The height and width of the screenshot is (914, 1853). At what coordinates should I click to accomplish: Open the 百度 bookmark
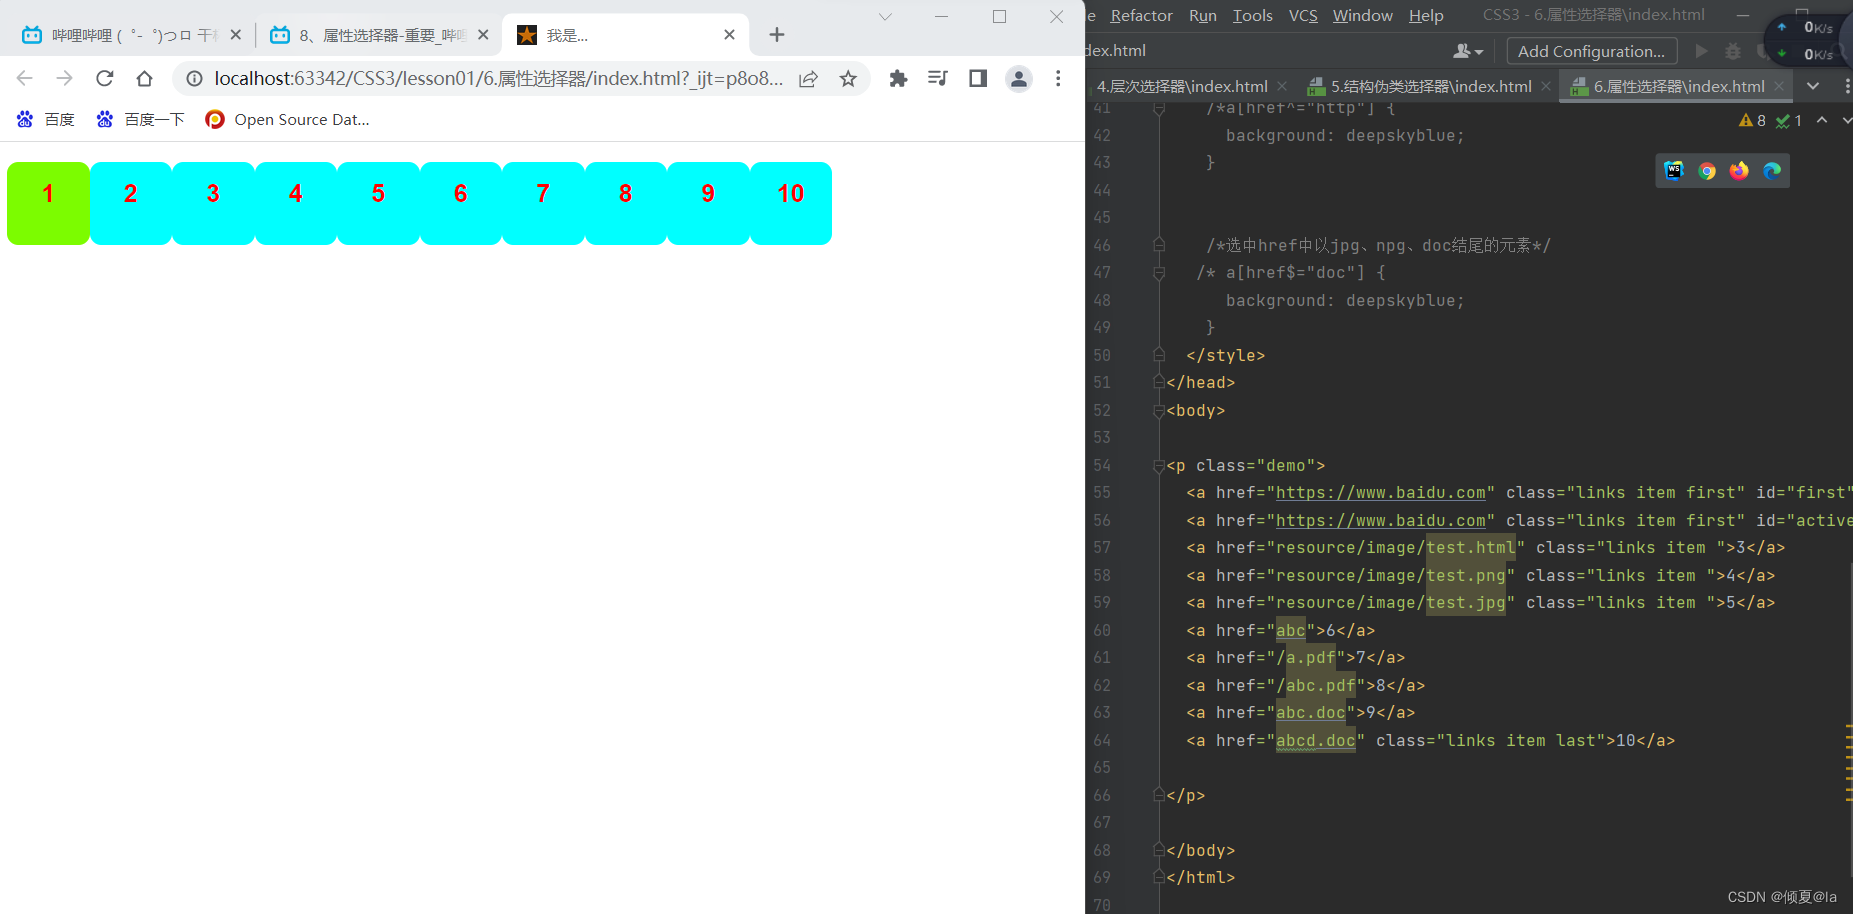[x=46, y=120]
